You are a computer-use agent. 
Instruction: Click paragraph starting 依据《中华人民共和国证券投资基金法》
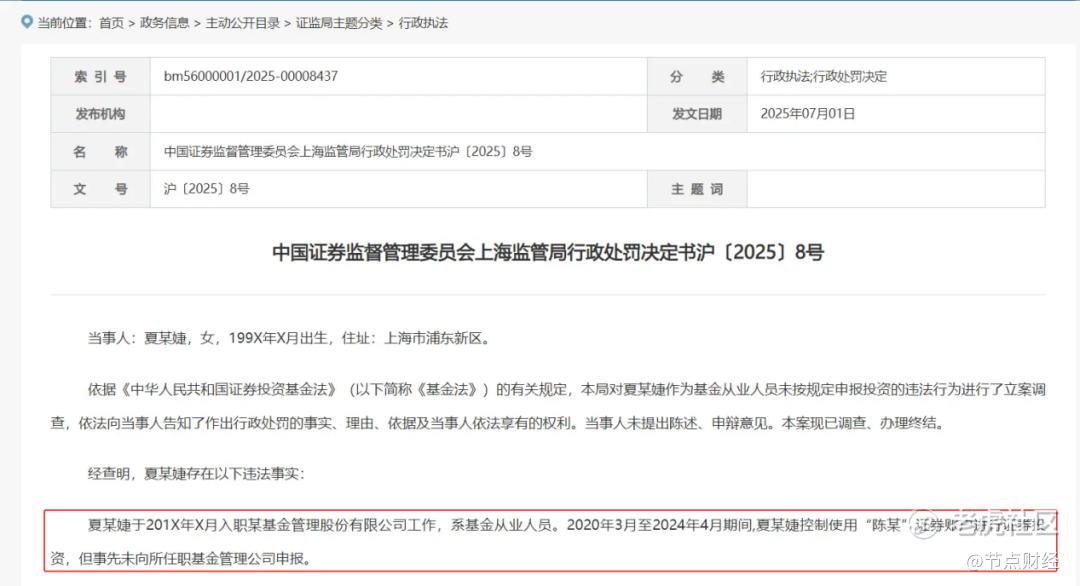[x=548, y=406]
